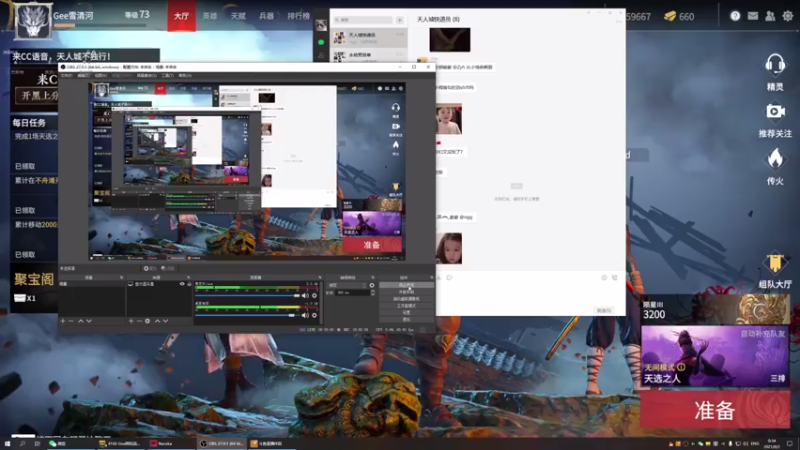The width and height of the screenshot is (800, 450).
Task: Pop out the OBS audio mixer dock
Action: click(x=320, y=278)
